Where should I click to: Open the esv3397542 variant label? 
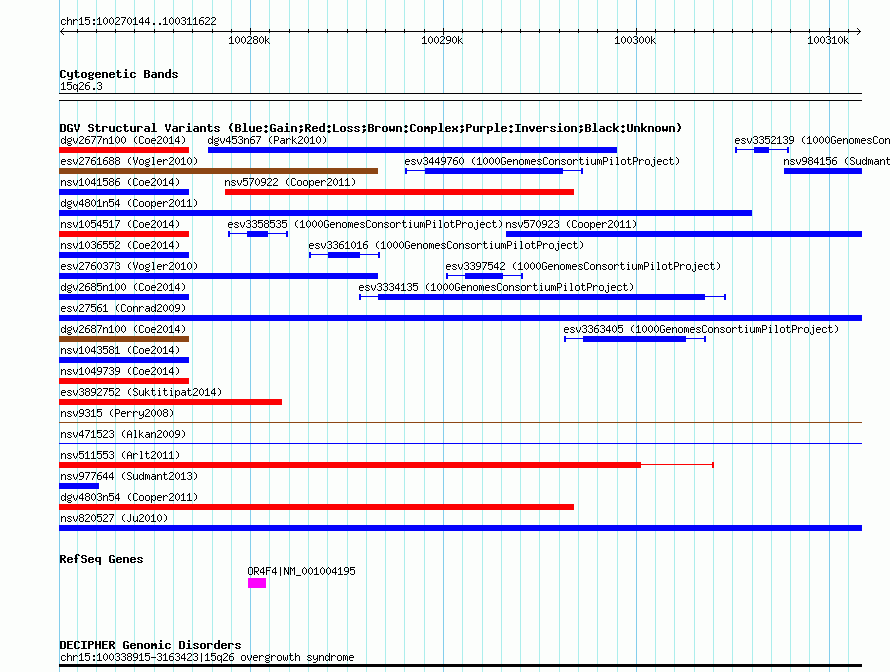click(x=583, y=266)
